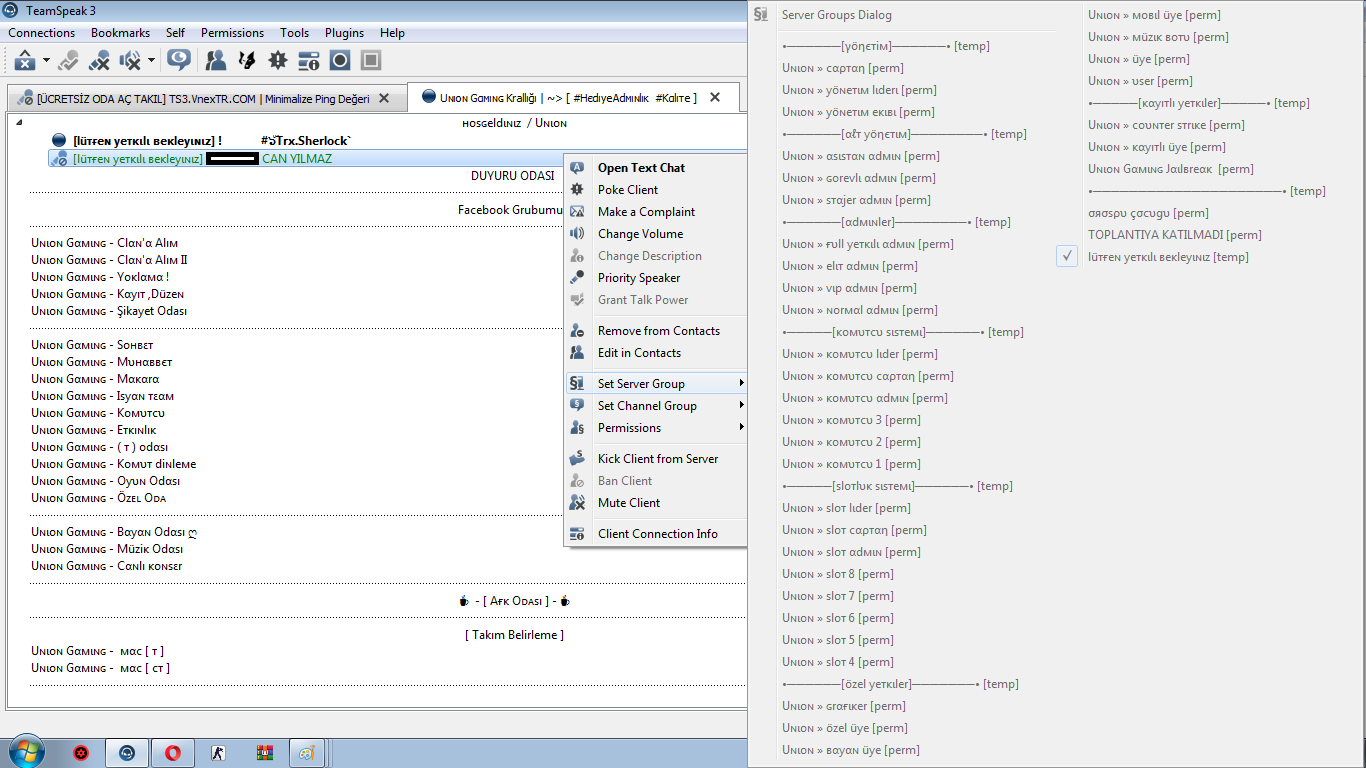Click the Remove from Contacts icon
Viewport: 1366px width, 768px height.
coord(577,331)
